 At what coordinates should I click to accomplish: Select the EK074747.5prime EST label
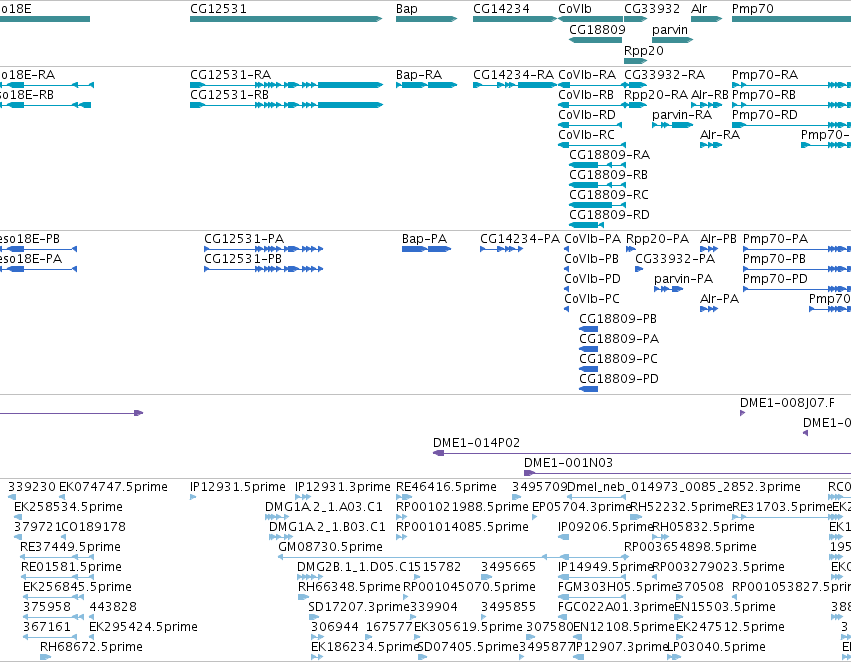coord(113,487)
